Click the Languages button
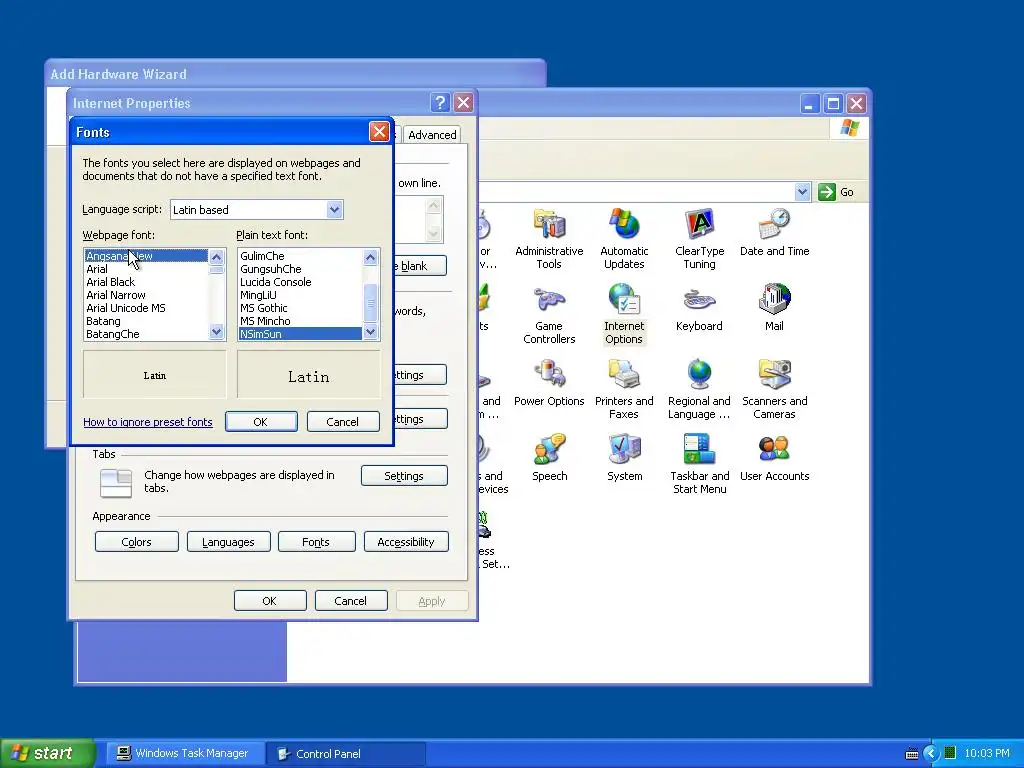The width and height of the screenshot is (1024, 768). (228, 542)
